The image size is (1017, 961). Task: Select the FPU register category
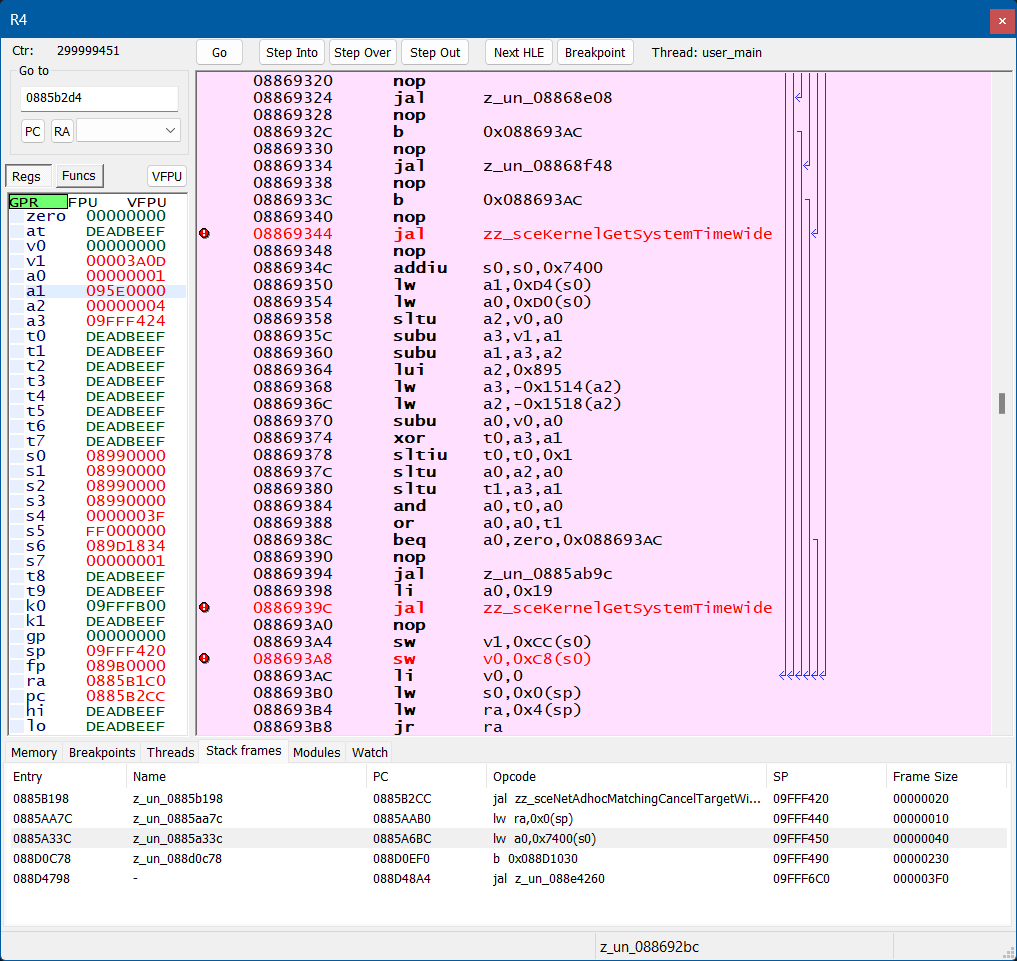83,202
